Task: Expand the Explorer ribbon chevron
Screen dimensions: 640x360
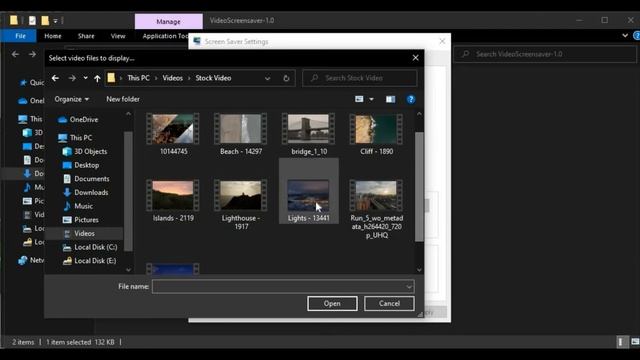Action: pyautogui.click(x=625, y=36)
